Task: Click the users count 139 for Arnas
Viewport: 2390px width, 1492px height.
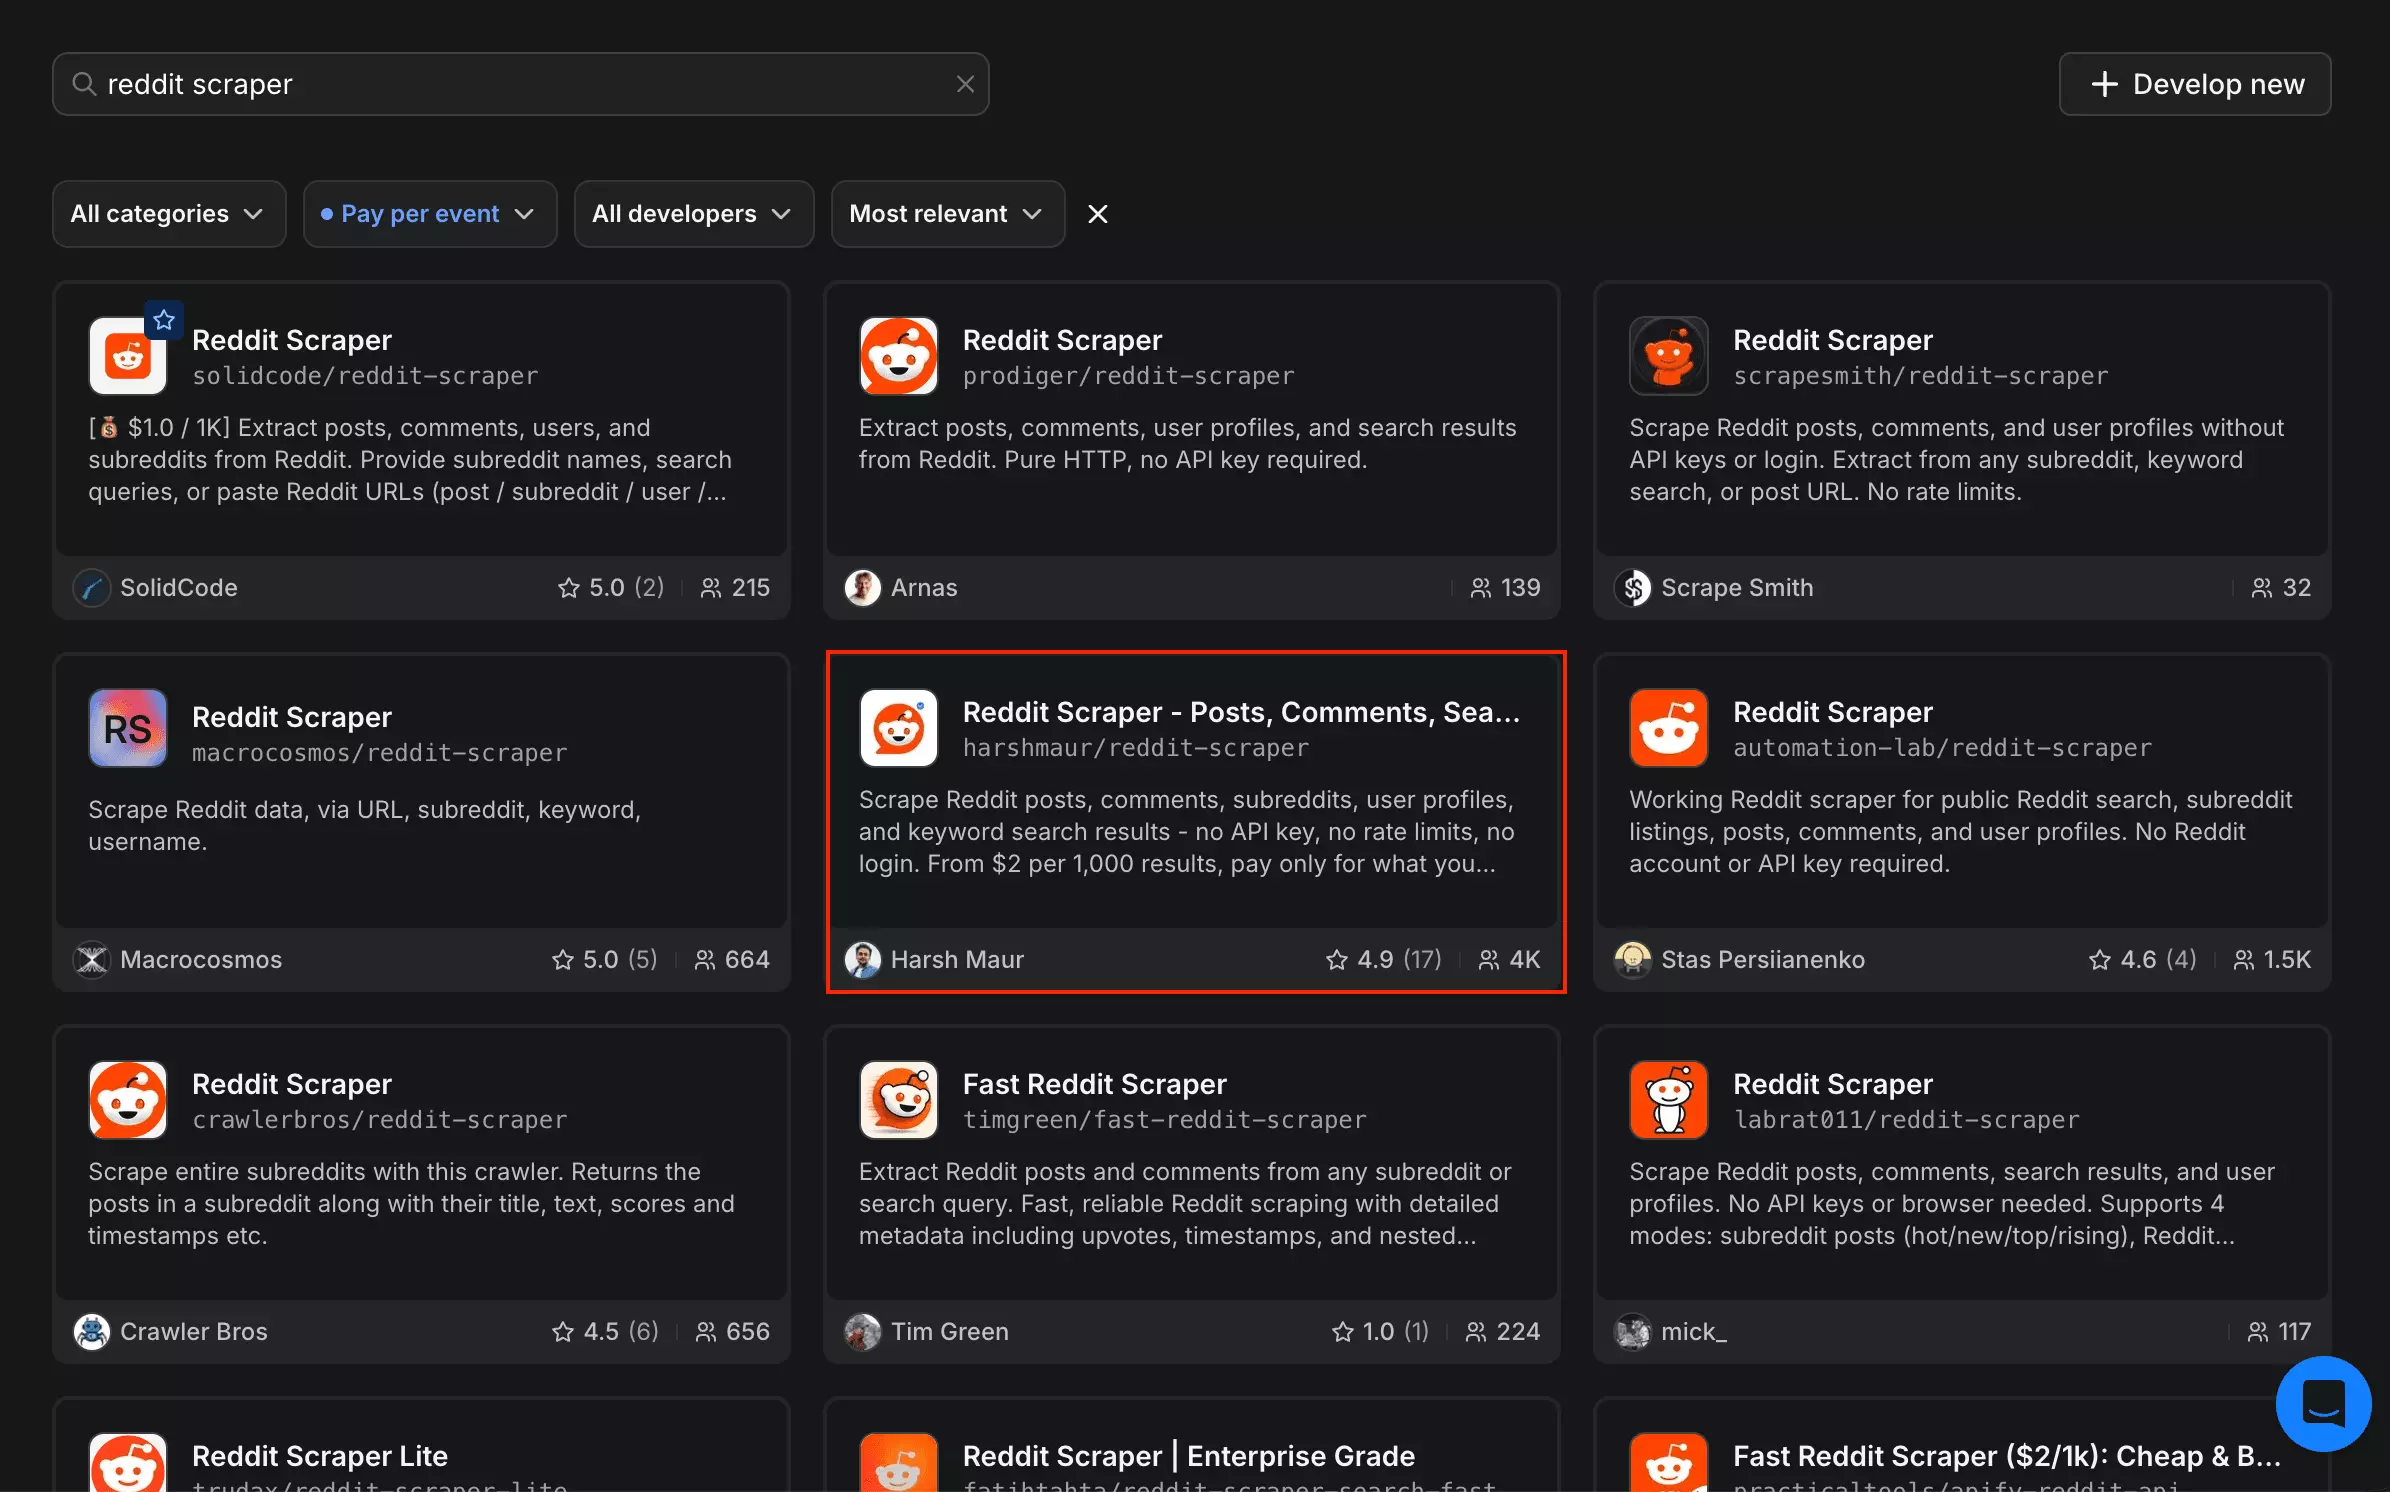Action: click(1505, 588)
